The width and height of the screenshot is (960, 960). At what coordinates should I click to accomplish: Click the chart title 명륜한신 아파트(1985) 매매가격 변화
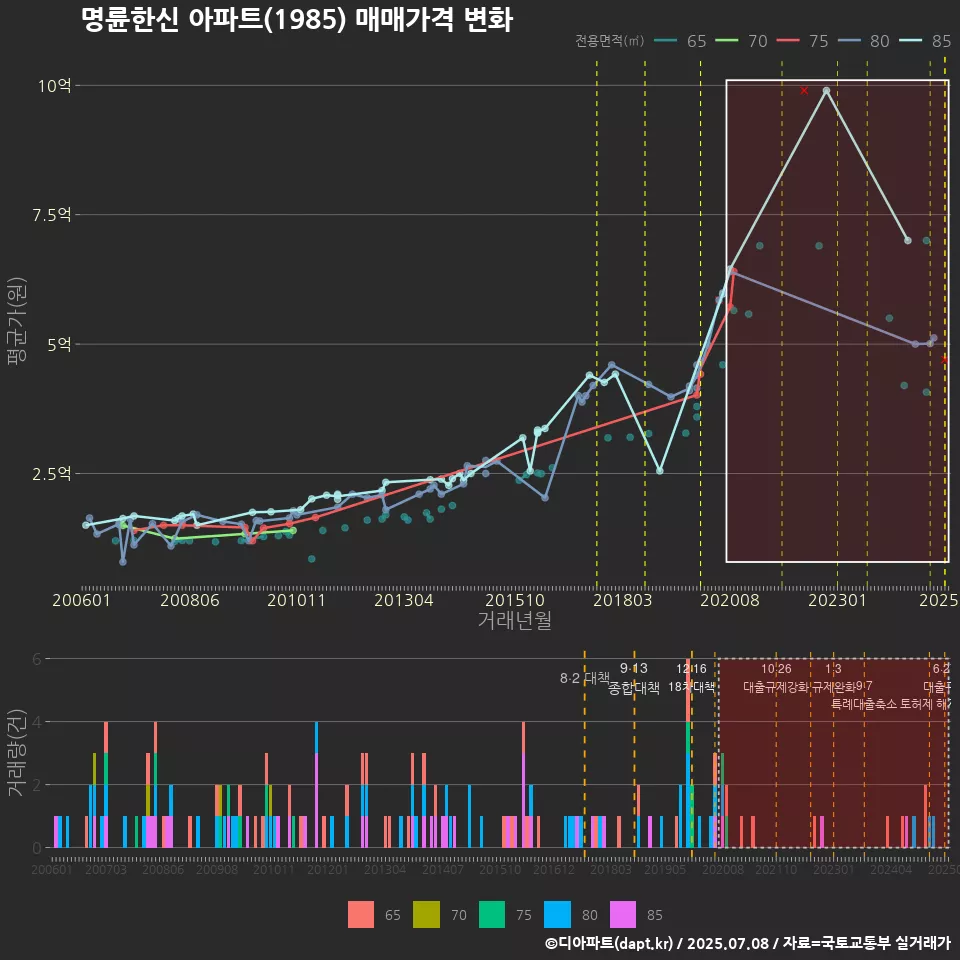pyautogui.click(x=297, y=20)
